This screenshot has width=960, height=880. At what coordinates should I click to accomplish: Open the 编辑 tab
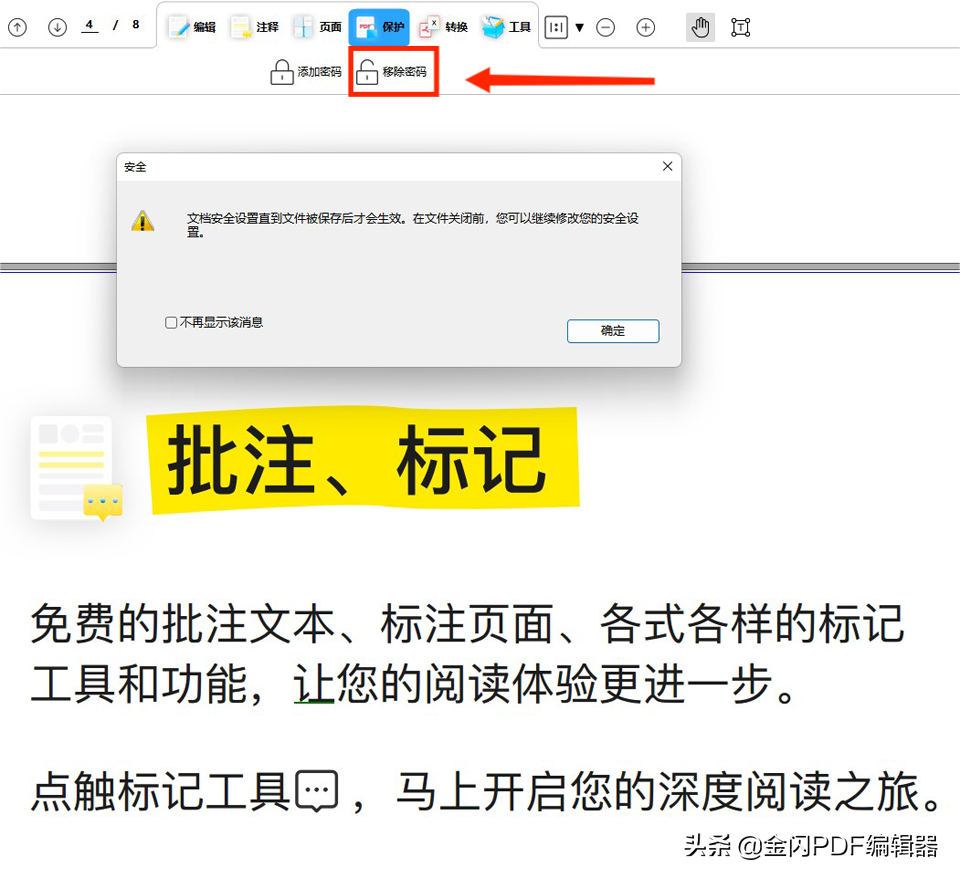192,27
